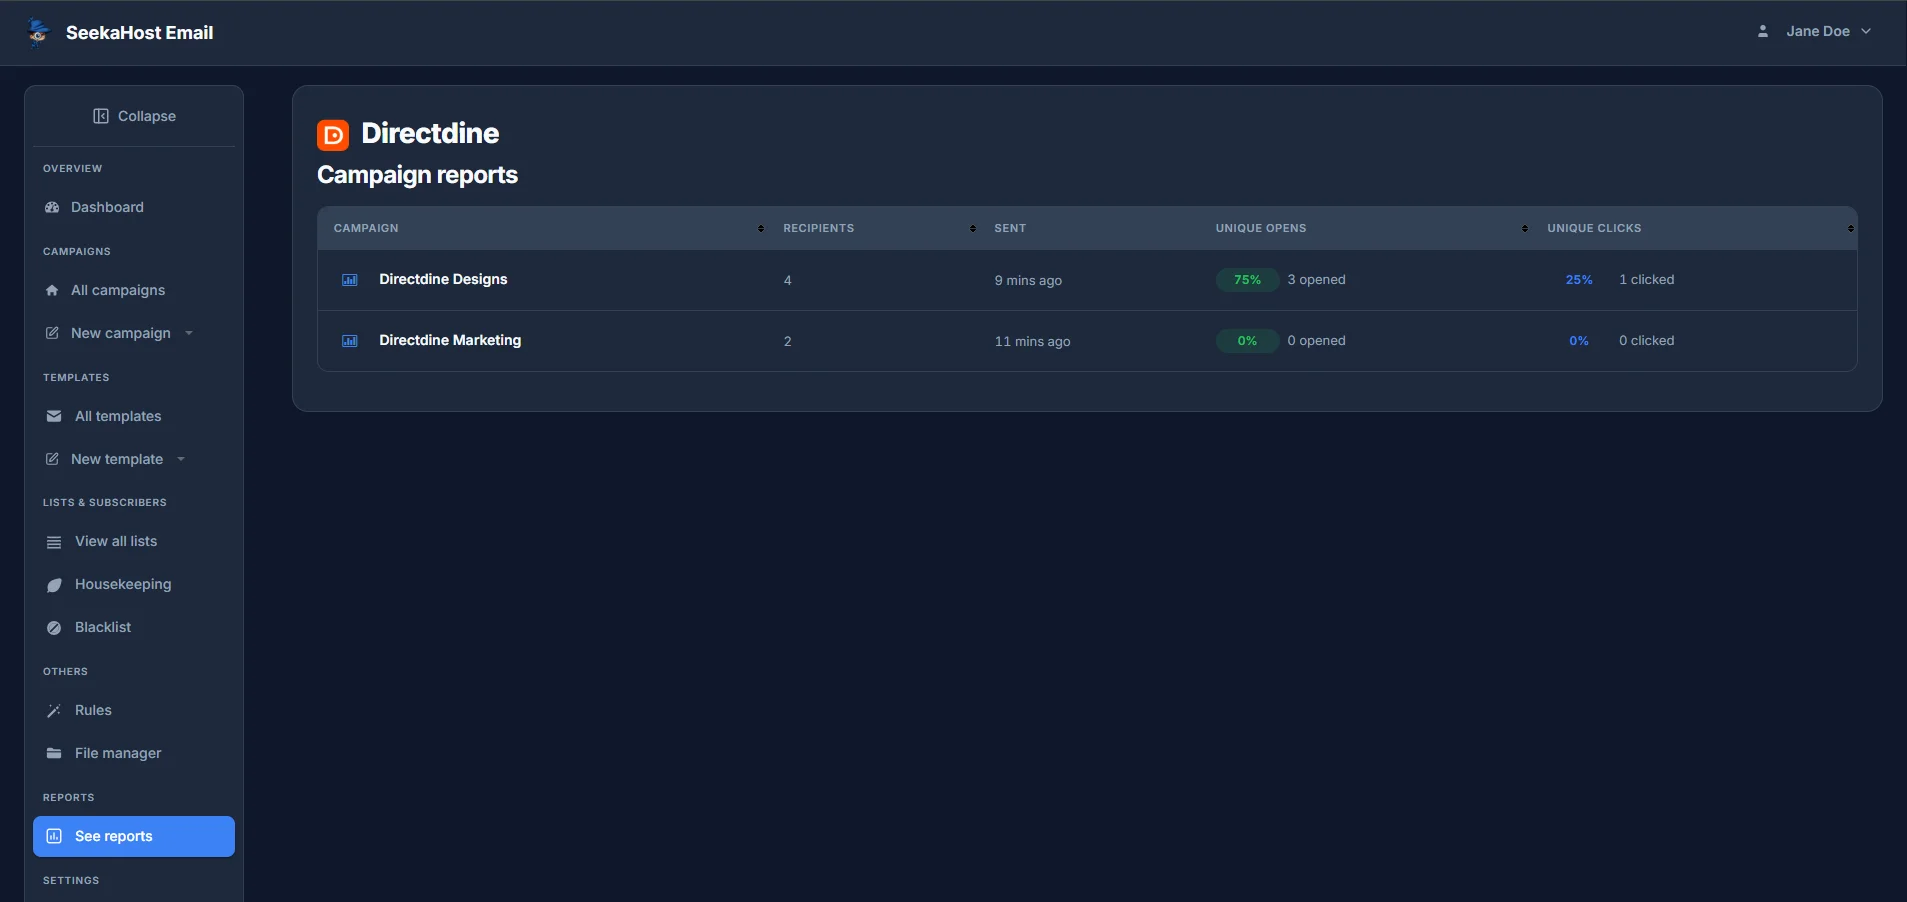Click the Rules magic wand icon
The width and height of the screenshot is (1907, 902).
[x=54, y=711]
